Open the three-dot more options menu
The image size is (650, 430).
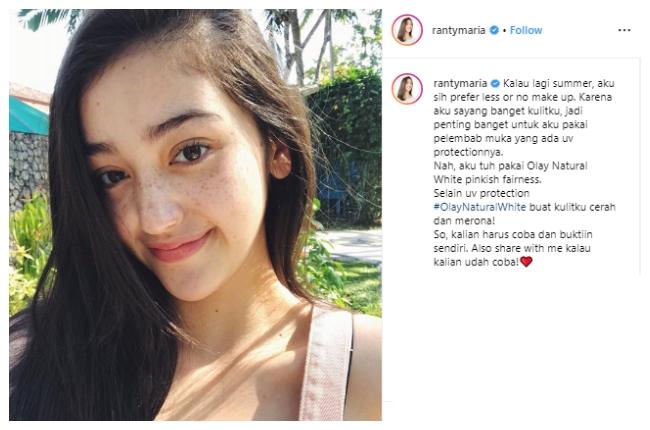point(624,30)
